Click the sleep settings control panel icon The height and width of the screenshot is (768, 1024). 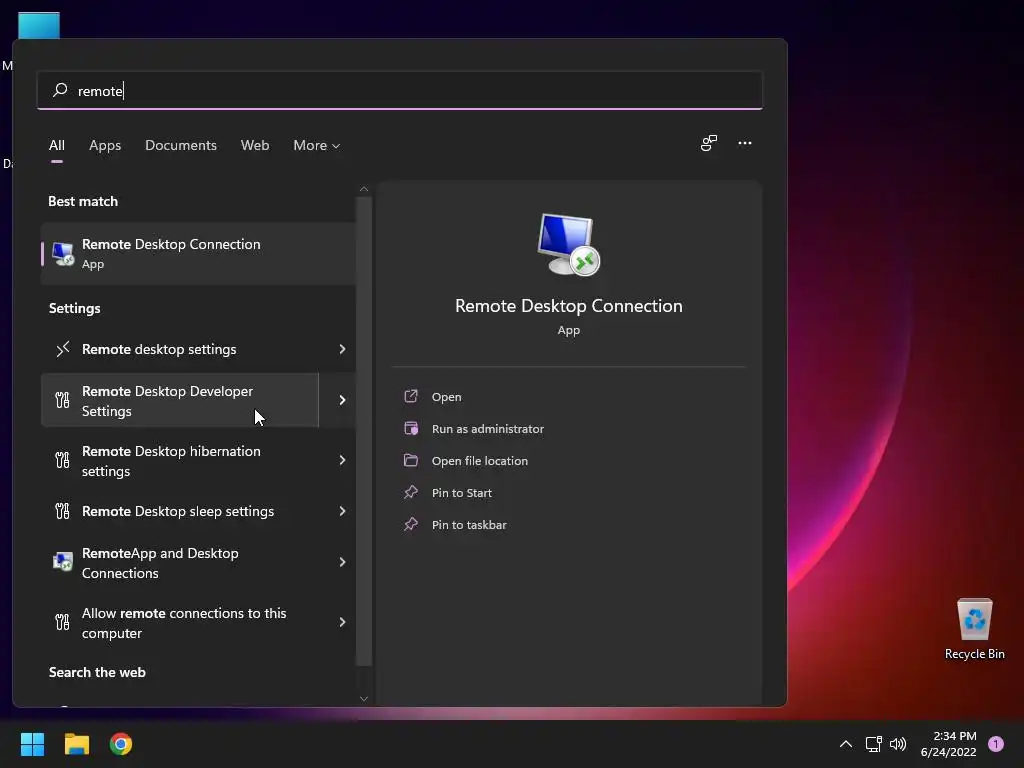tap(63, 511)
